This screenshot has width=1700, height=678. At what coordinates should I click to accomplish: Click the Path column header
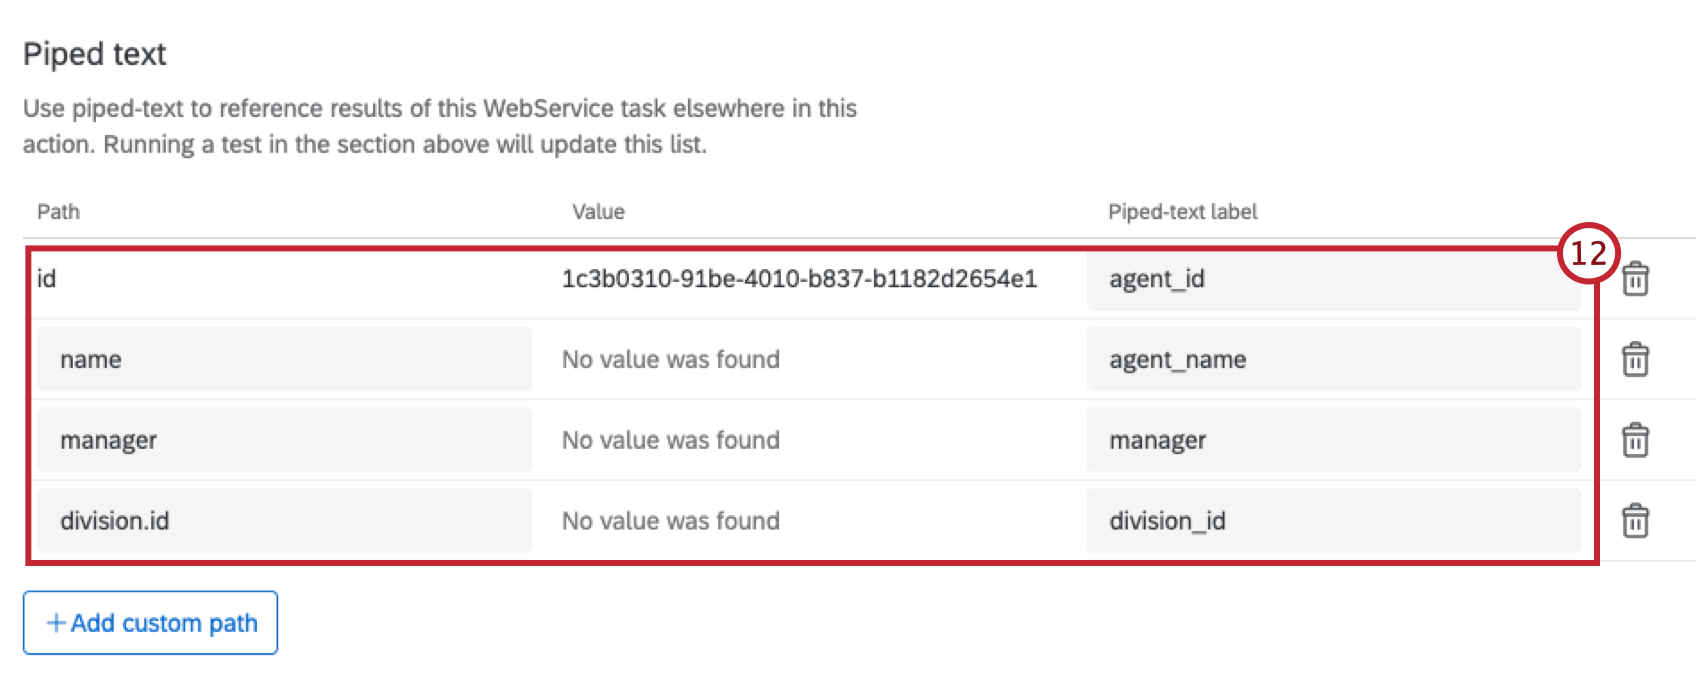coord(57,211)
